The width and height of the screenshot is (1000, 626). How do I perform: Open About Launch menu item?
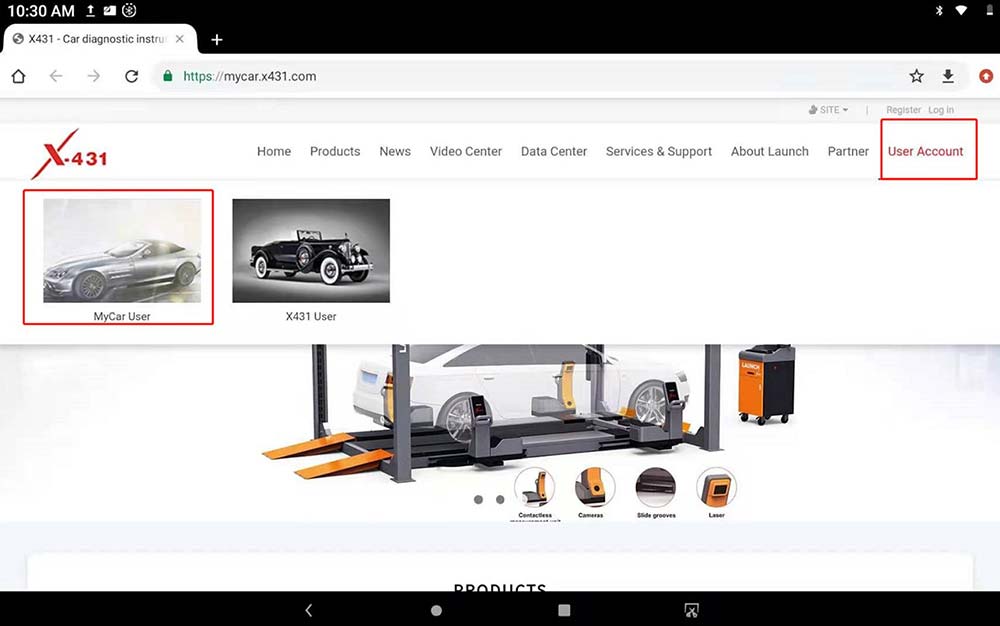click(x=770, y=152)
